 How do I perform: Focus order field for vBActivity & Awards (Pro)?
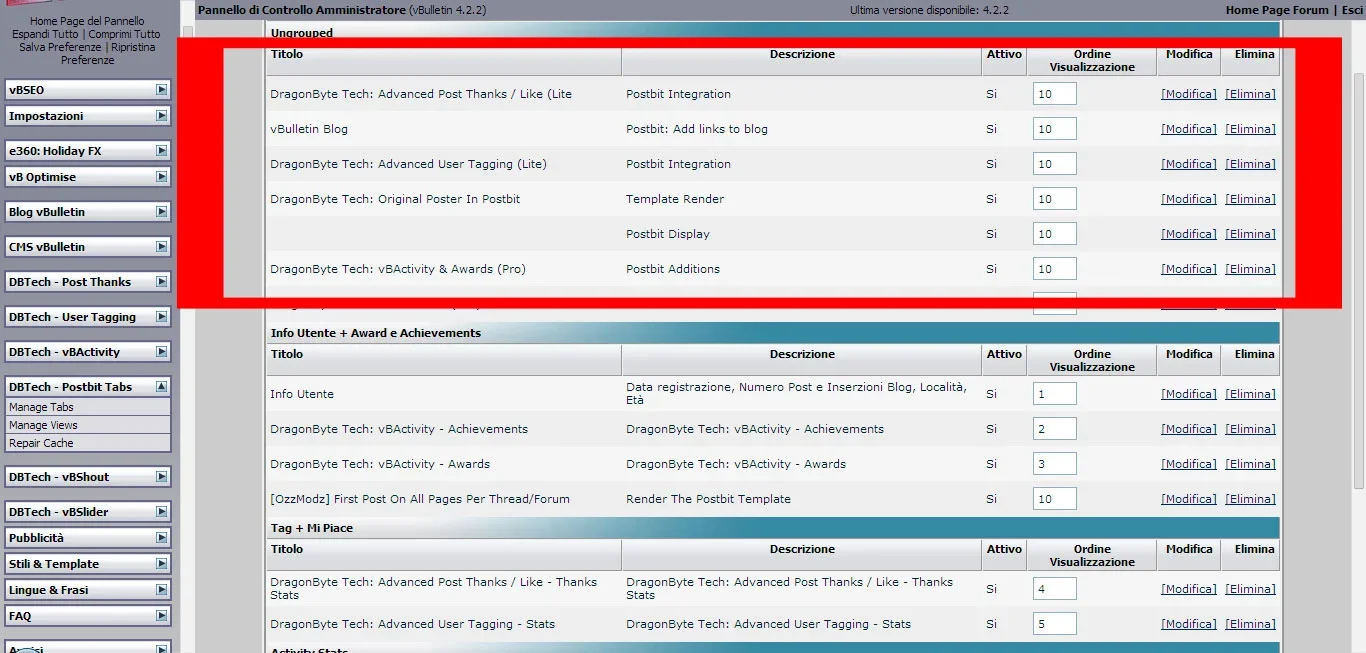[x=1055, y=269]
